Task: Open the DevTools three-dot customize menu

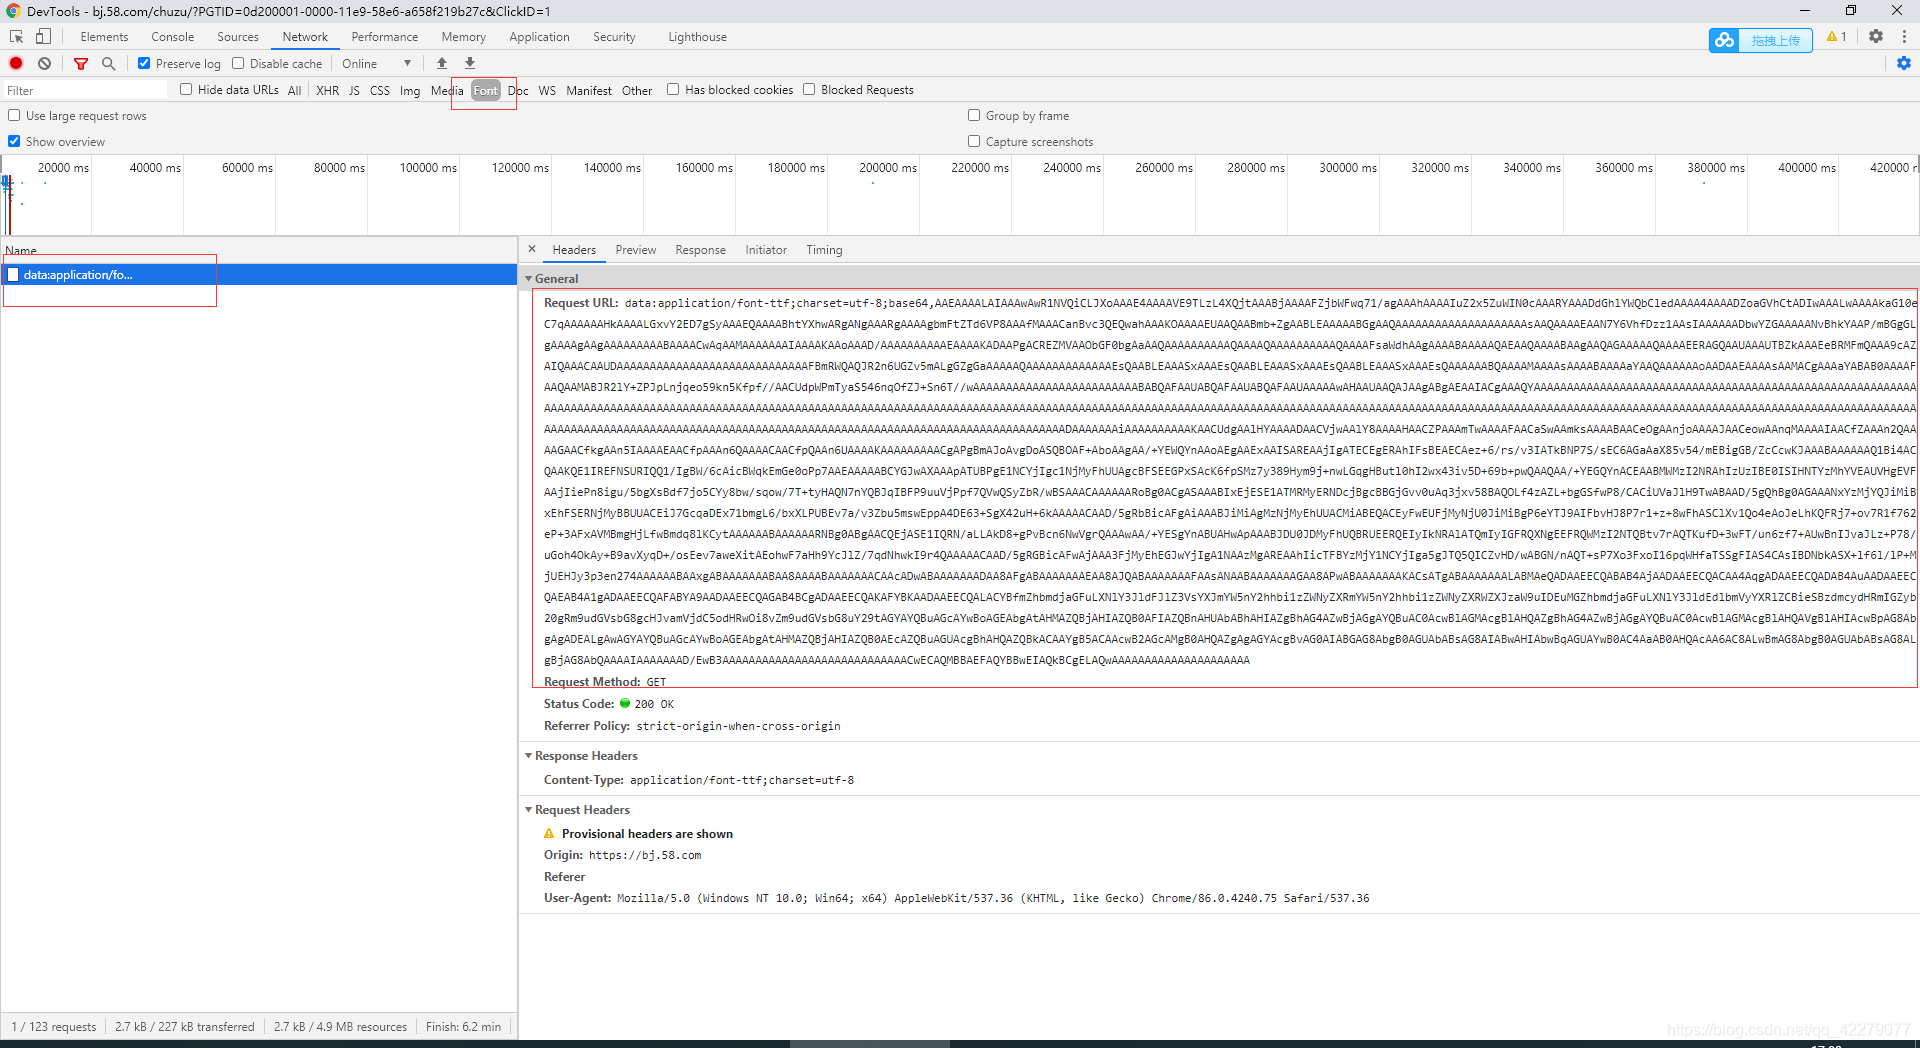Action: point(1904,36)
